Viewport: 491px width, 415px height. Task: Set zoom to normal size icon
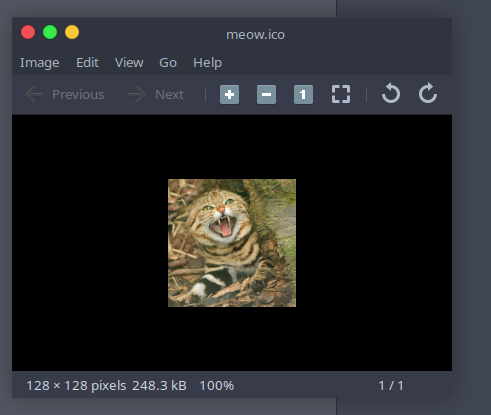tap(303, 95)
